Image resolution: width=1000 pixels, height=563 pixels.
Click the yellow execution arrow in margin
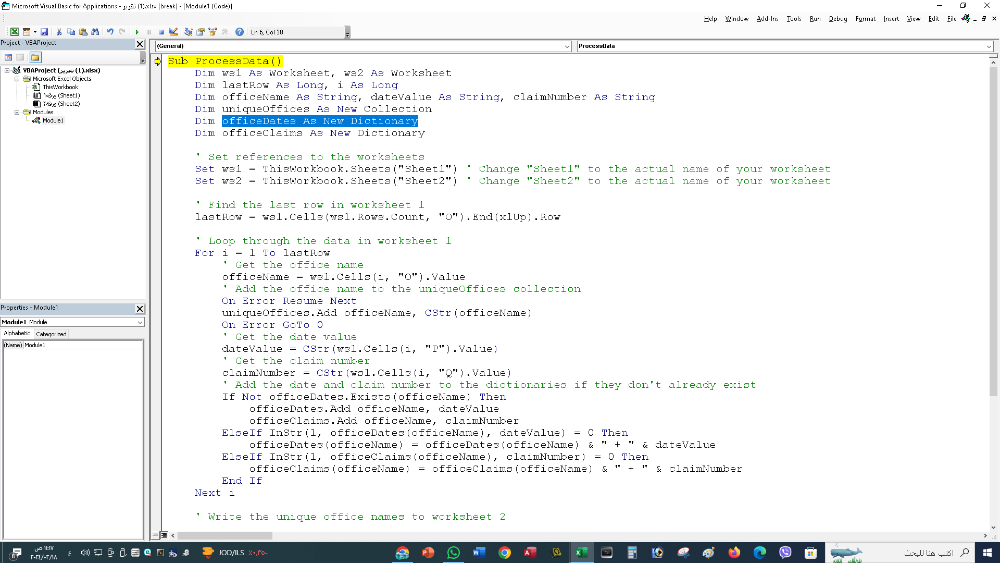158,61
